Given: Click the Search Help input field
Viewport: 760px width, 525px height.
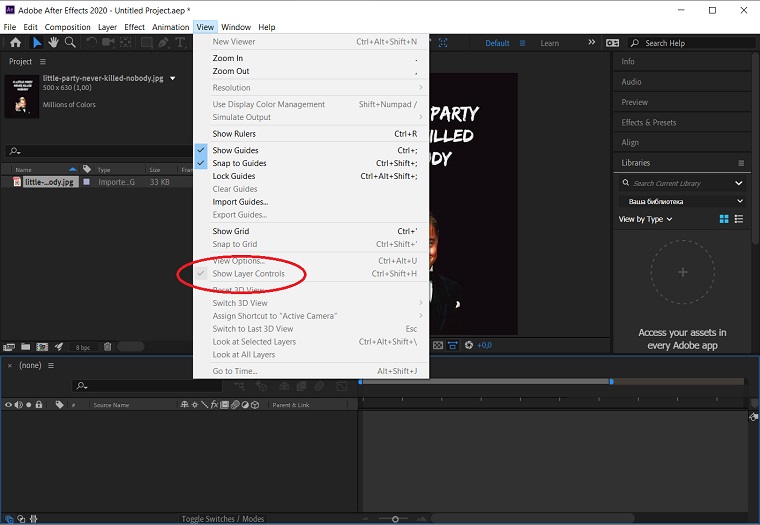Looking at the screenshot, I should (690, 43).
